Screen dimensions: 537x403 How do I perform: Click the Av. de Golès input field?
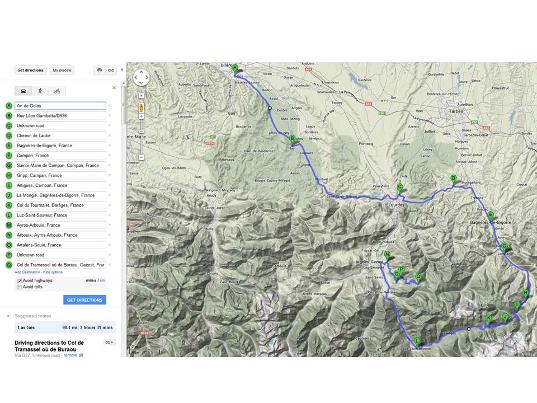[60, 106]
